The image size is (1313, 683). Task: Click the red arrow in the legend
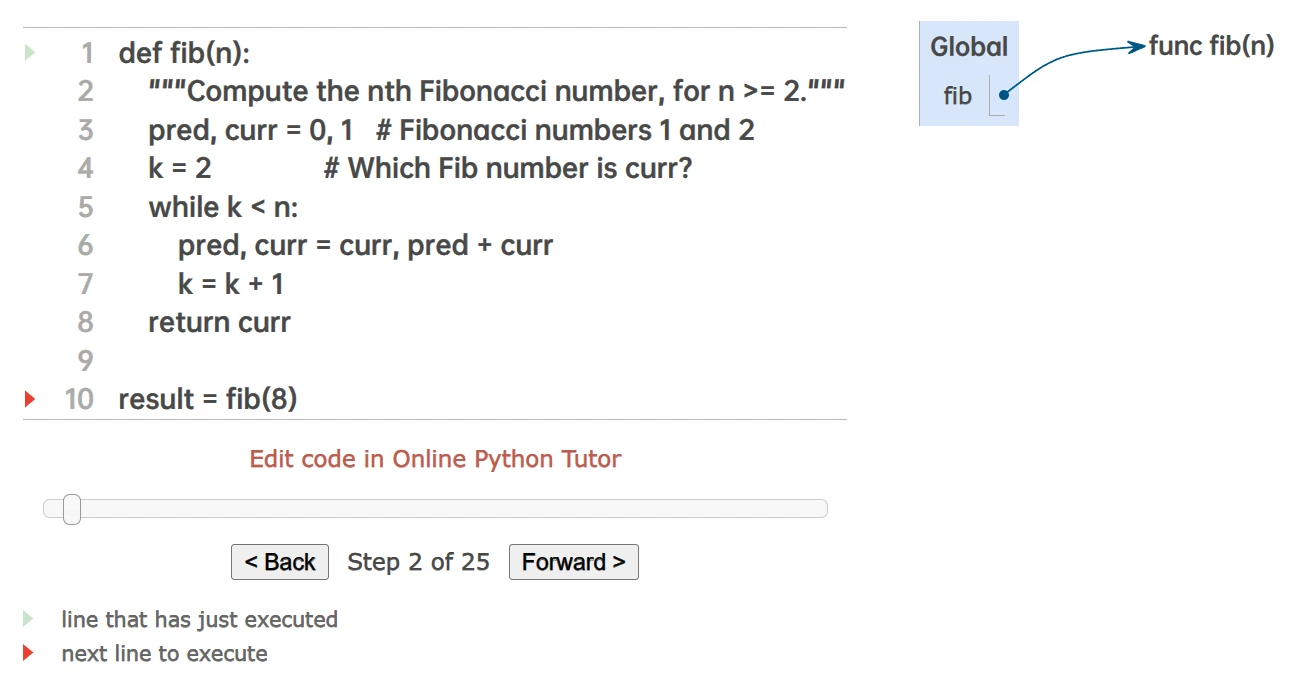(x=29, y=653)
